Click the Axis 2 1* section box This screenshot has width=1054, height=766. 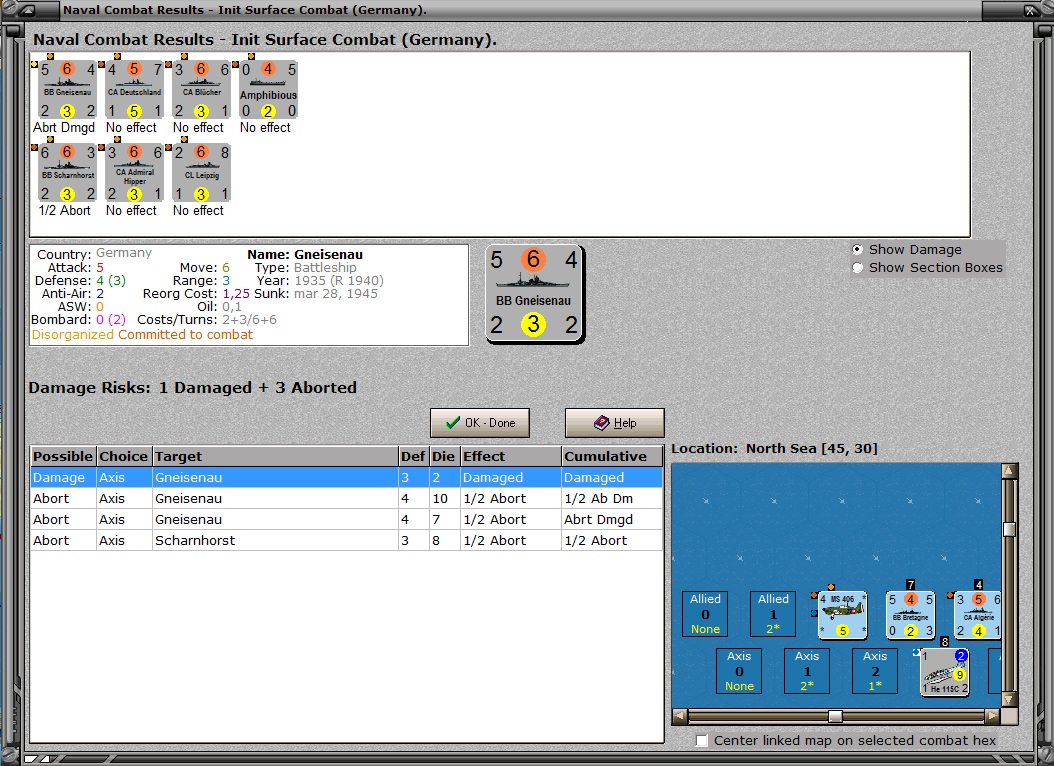(875, 671)
